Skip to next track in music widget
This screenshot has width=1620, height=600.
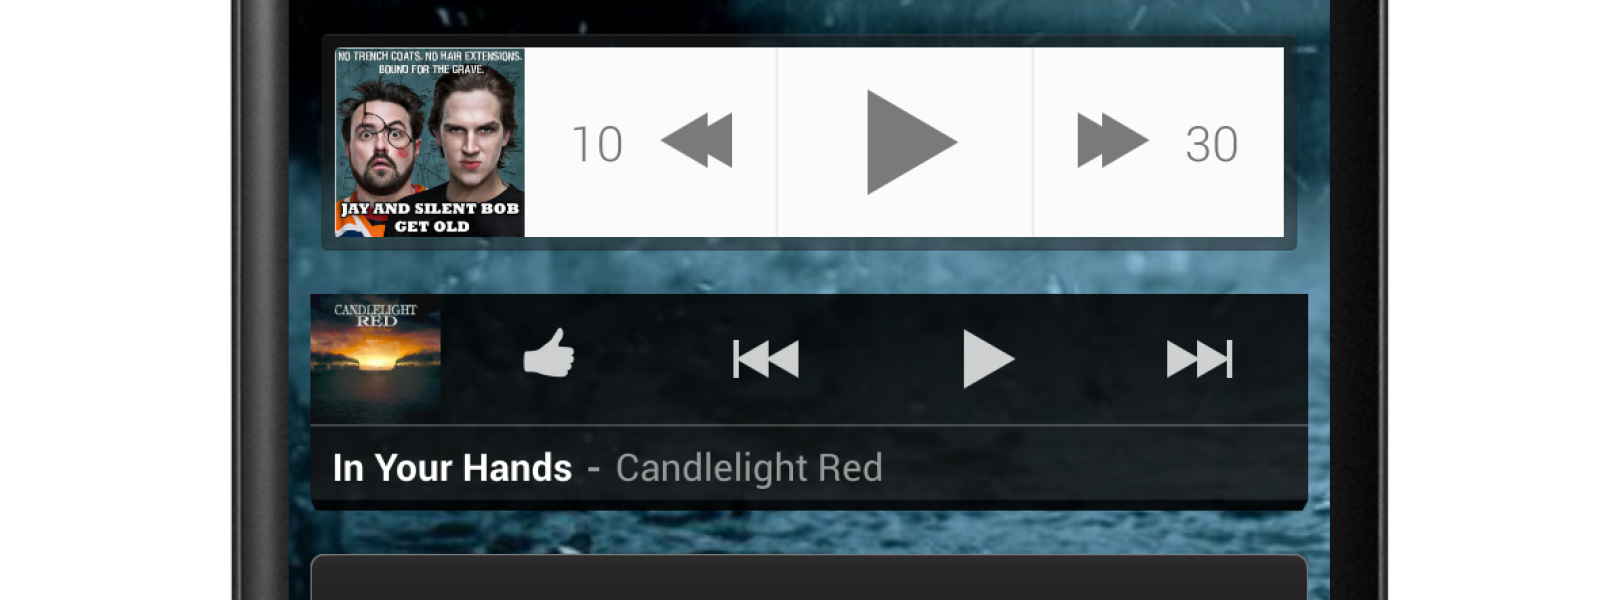pos(1200,359)
